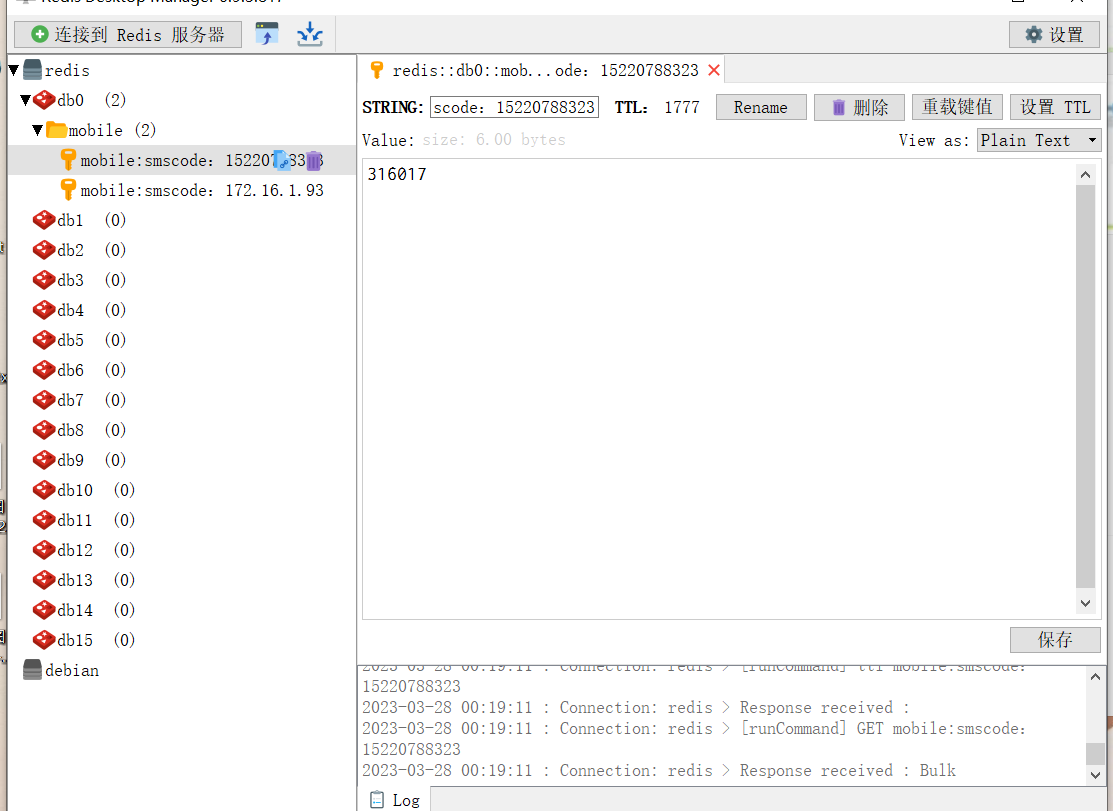Click the db12 database icon

click(44, 550)
